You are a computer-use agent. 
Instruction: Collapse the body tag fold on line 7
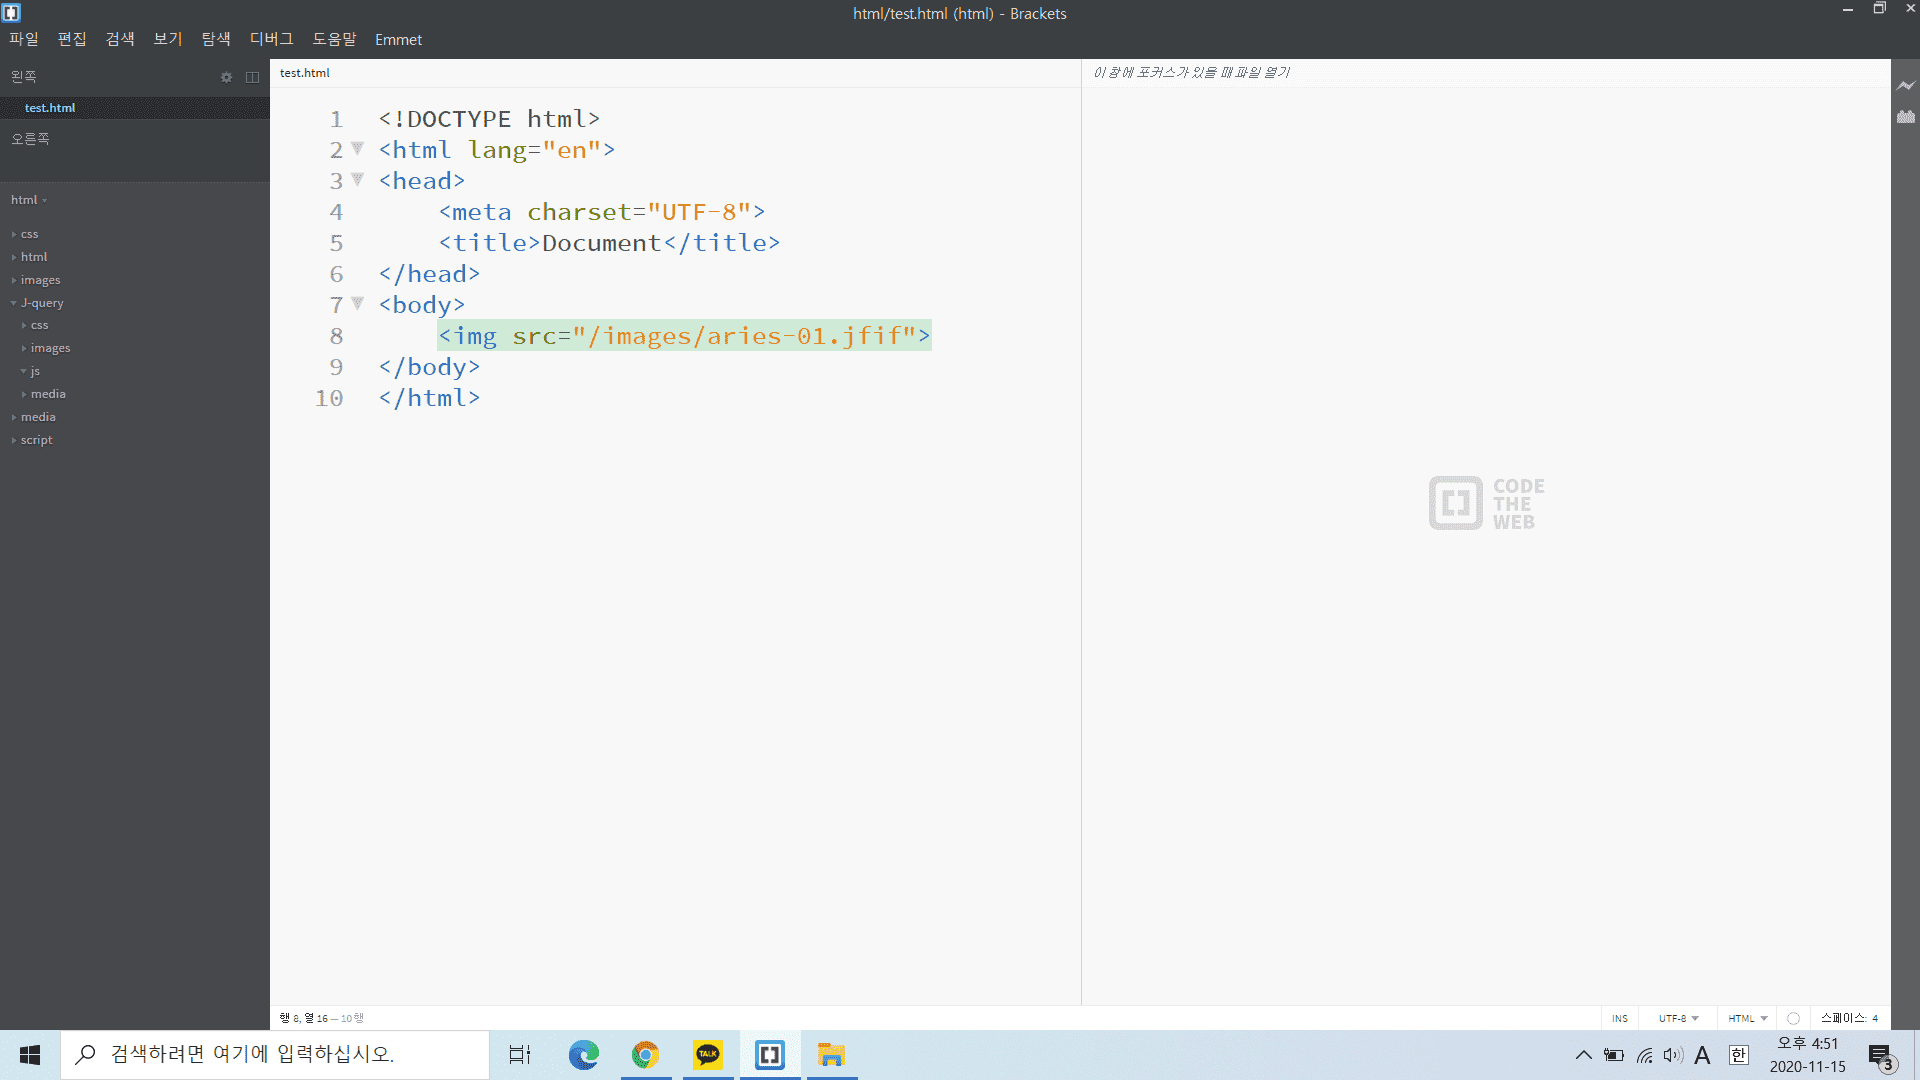(357, 303)
